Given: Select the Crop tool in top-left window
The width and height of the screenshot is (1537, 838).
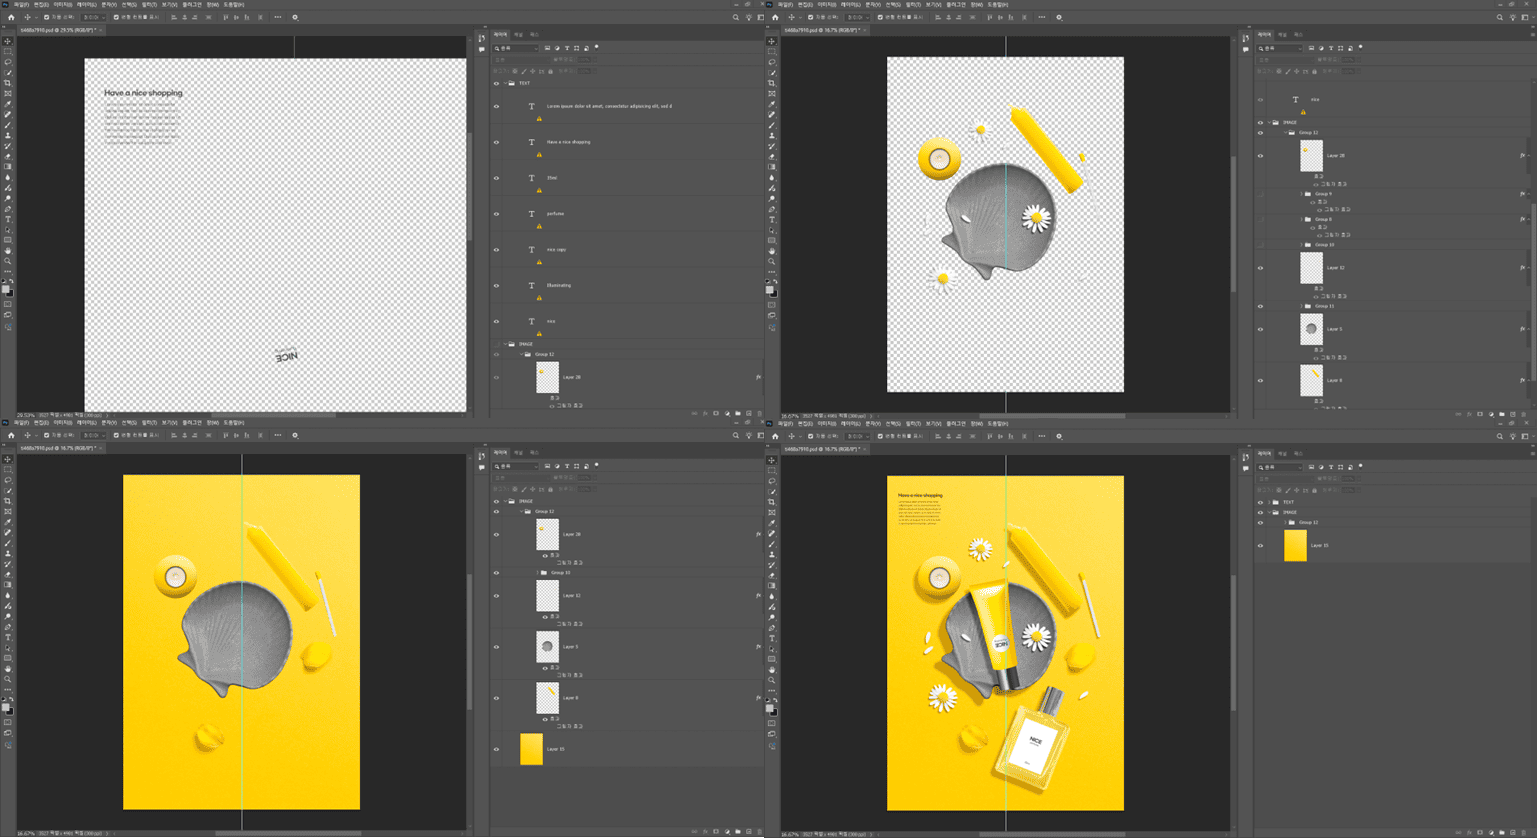Looking at the screenshot, I should coord(8,83).
